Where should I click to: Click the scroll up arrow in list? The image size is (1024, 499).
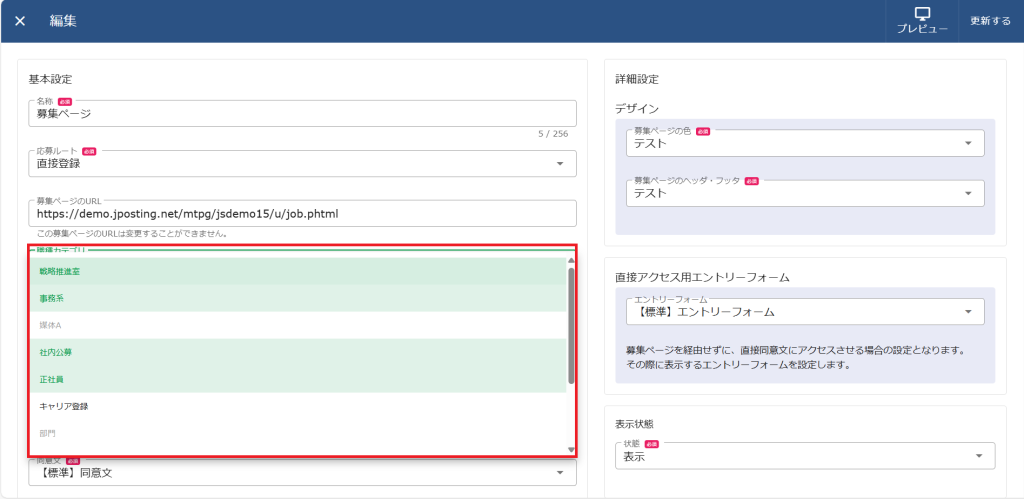pyautogui.click(x=571, y=262)
